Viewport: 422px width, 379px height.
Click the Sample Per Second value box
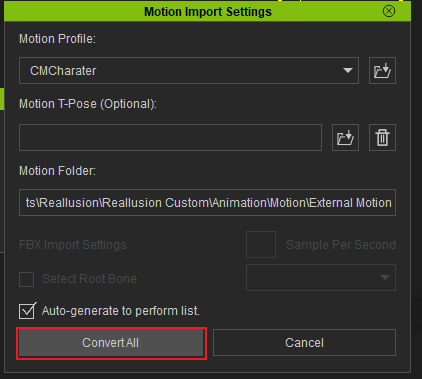pos(261,244)
